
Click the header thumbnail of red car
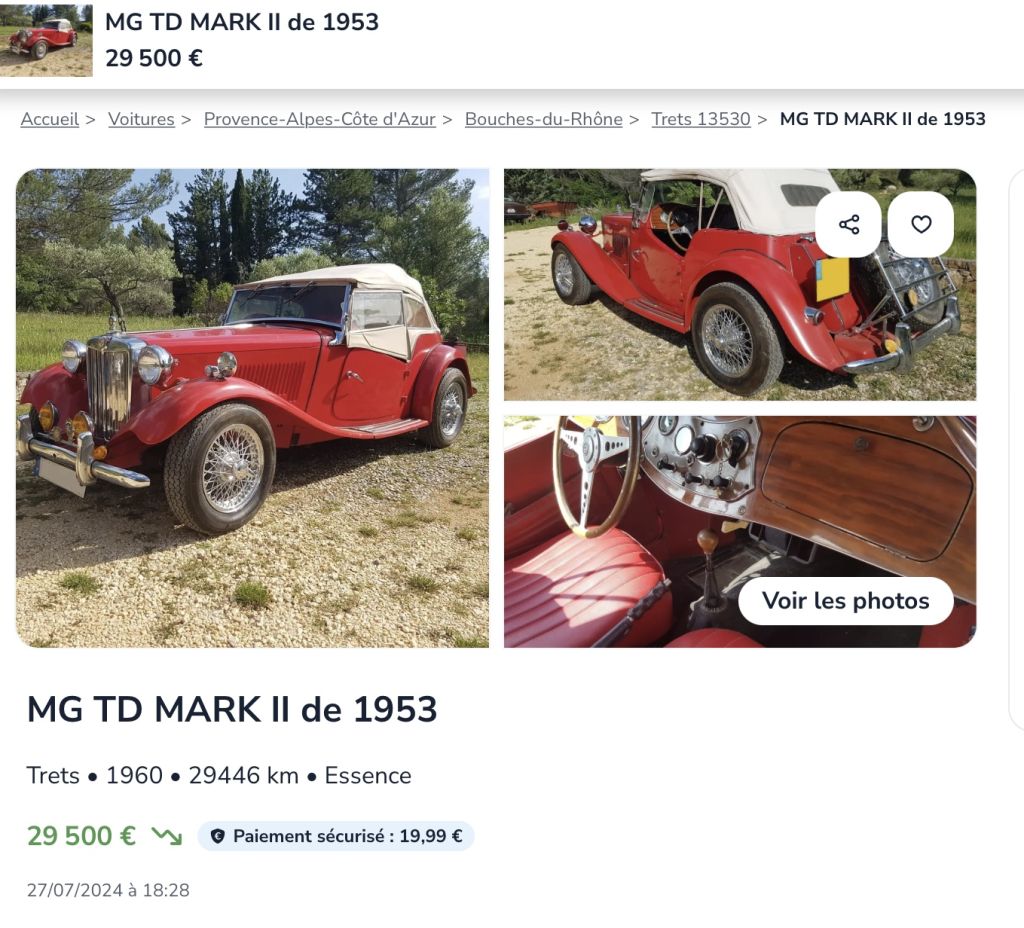pos(46,40)
